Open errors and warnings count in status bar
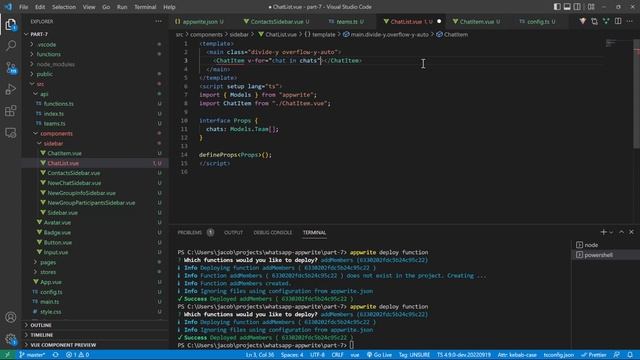 78,355
